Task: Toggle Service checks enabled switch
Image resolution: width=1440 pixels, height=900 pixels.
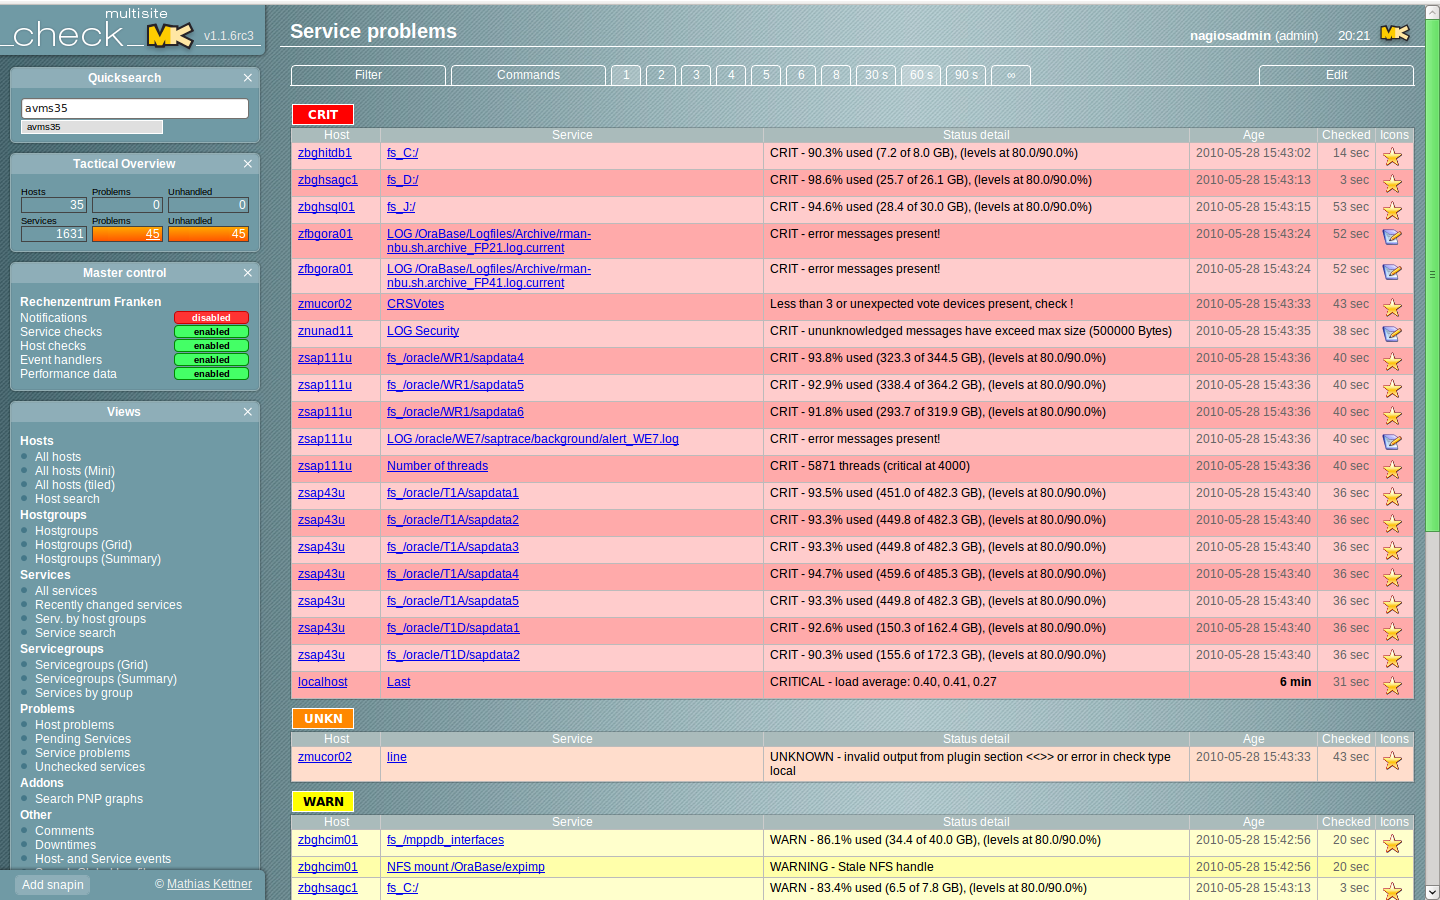Action: (x=211, y=332)
